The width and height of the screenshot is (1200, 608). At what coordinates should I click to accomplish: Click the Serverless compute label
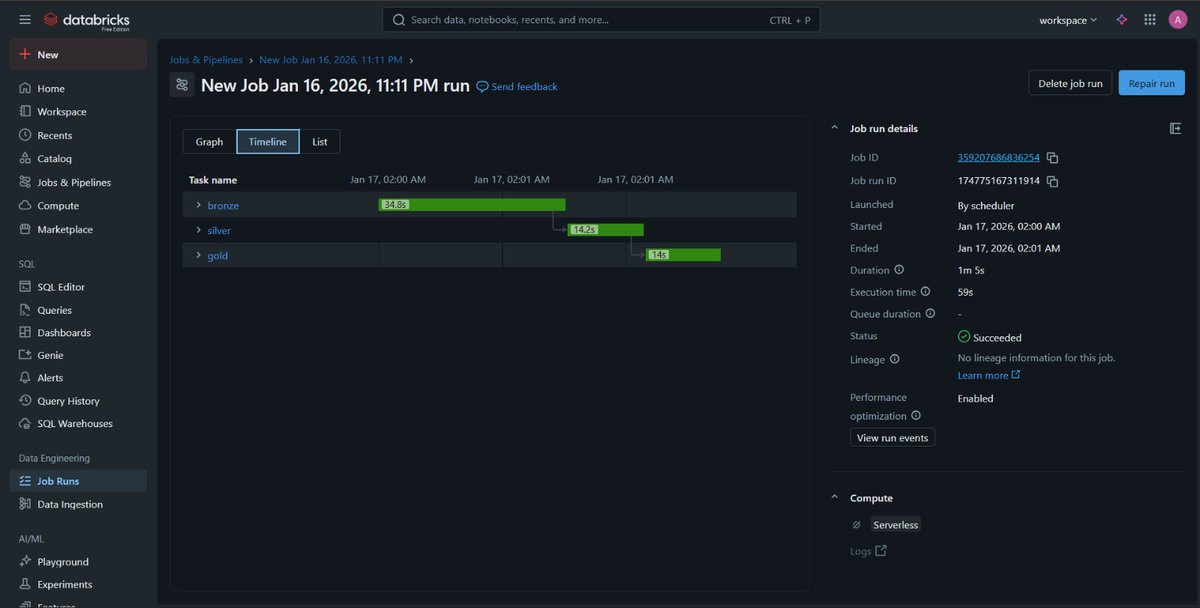(x=895, y=524)
